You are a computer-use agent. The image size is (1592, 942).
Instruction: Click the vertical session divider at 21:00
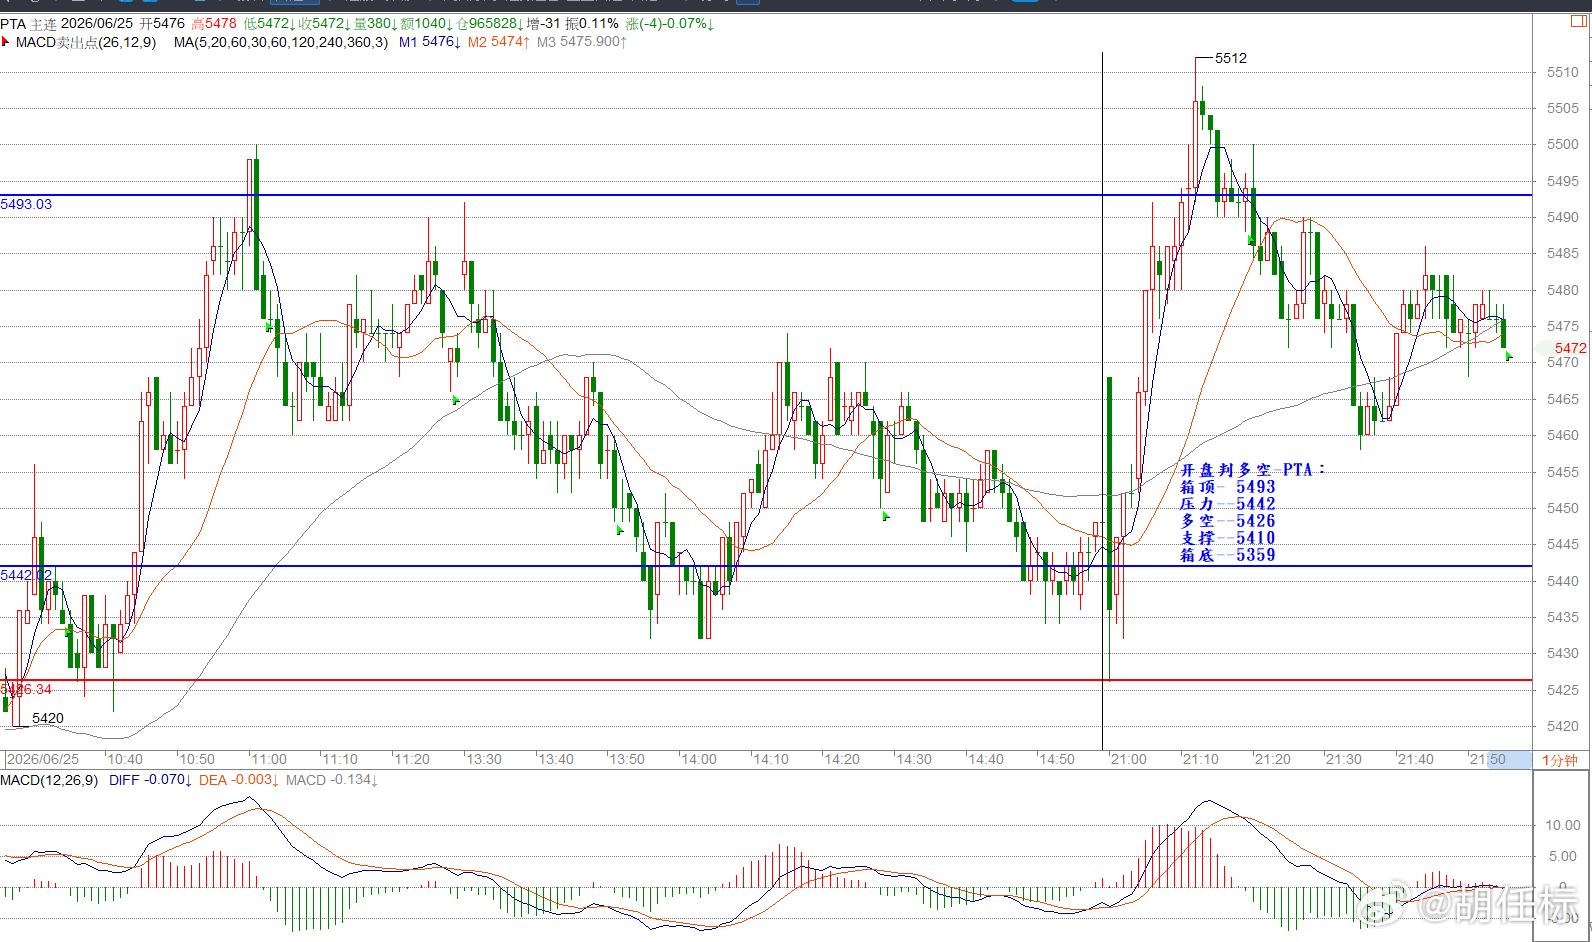[1102, 400]
